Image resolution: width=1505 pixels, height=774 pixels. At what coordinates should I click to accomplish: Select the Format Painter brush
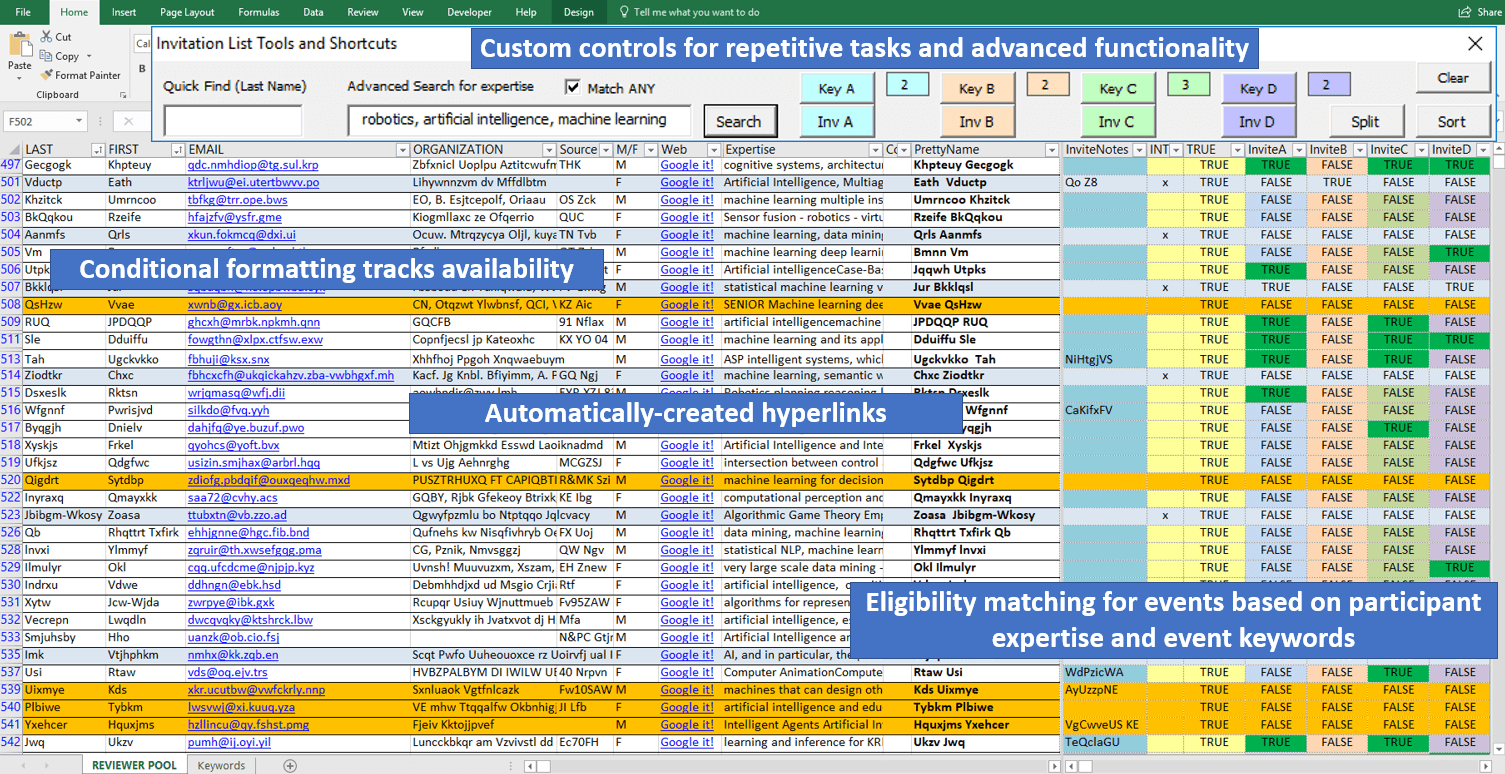(47, 75)
